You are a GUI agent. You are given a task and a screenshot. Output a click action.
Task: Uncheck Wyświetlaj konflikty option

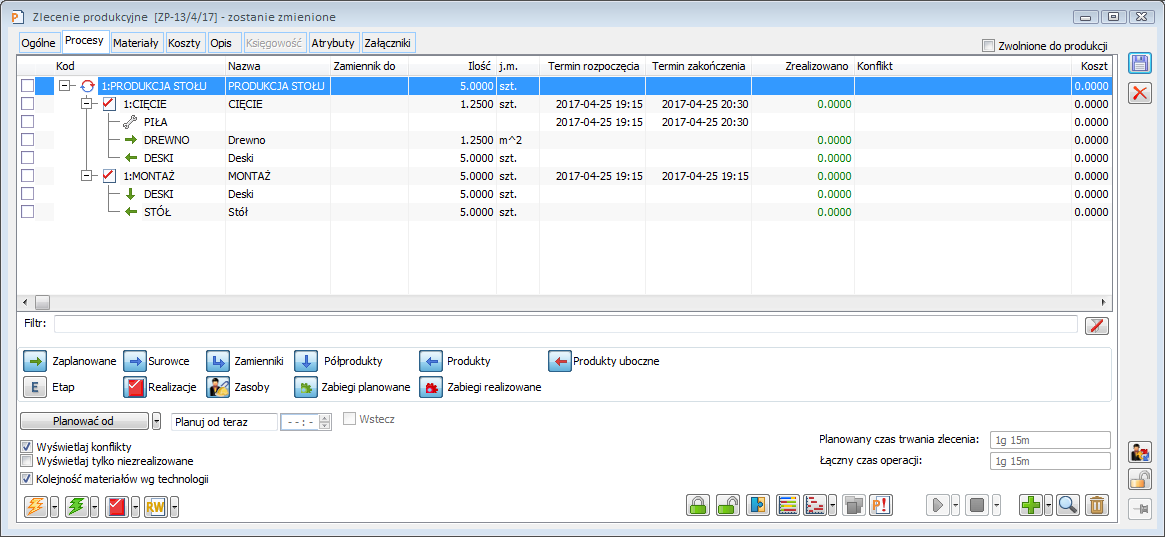click(x=26, y=446)
